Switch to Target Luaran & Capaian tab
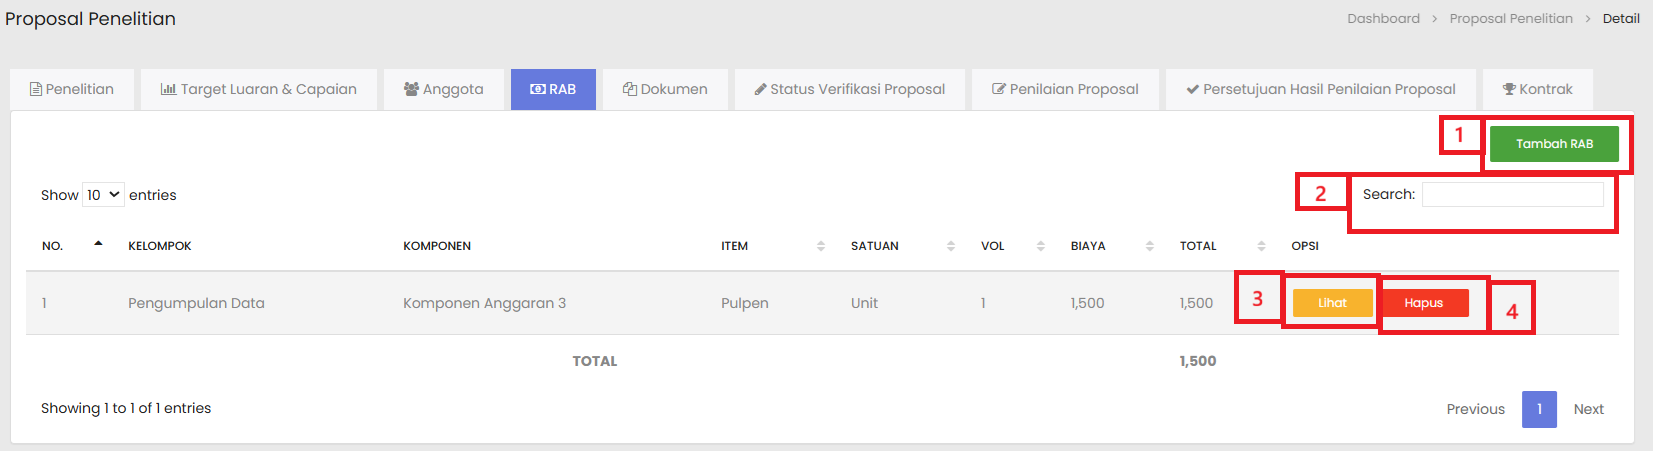1658x456 pixels. coord(258,89)
